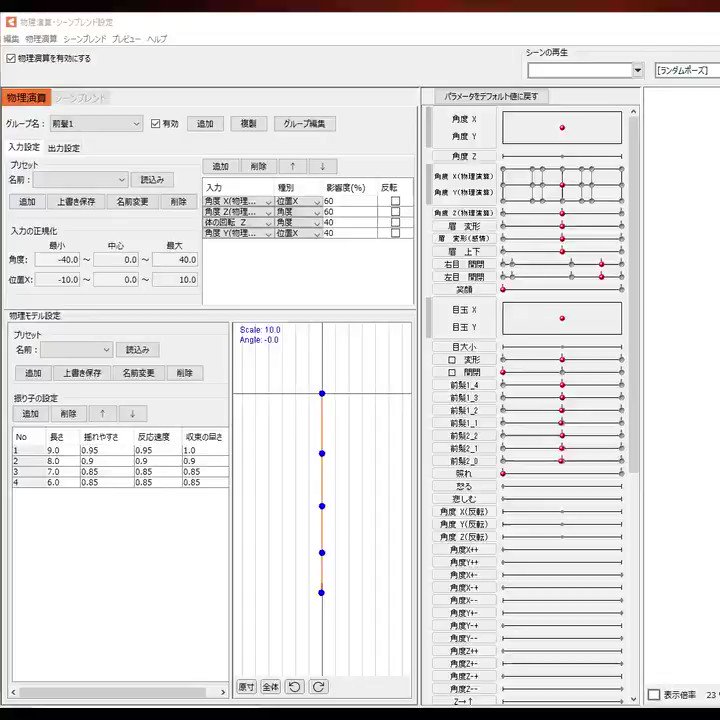Open the 物理モデル設定 preset 名前 dropdown
Viewport: 720px width, 720px height.
(76, 350)
